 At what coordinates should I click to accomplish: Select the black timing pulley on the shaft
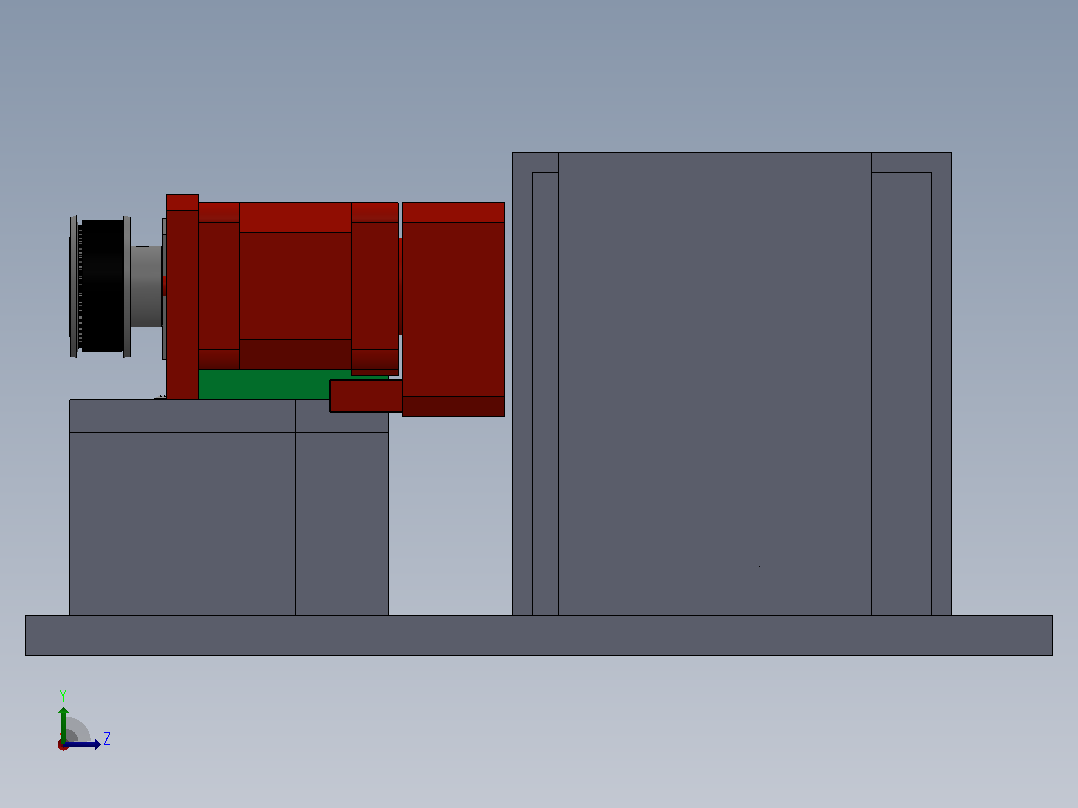point(102,286)
